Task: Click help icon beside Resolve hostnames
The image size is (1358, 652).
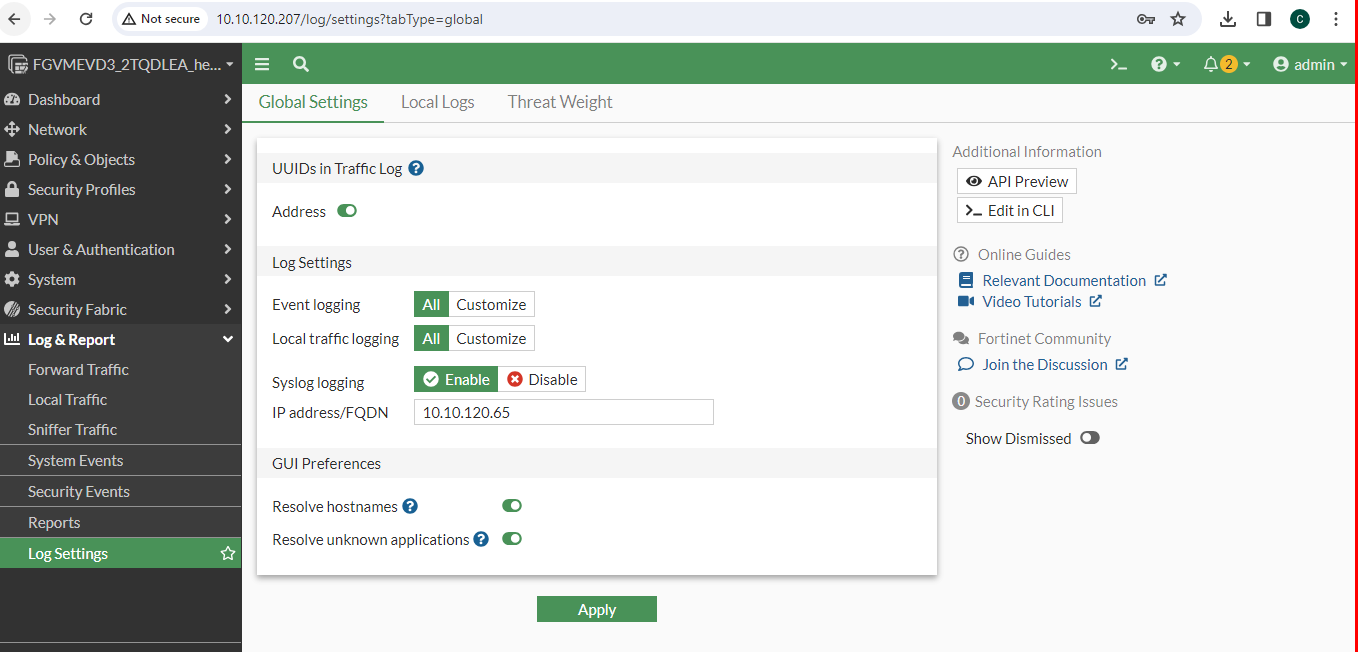Action: coord(410,507)
